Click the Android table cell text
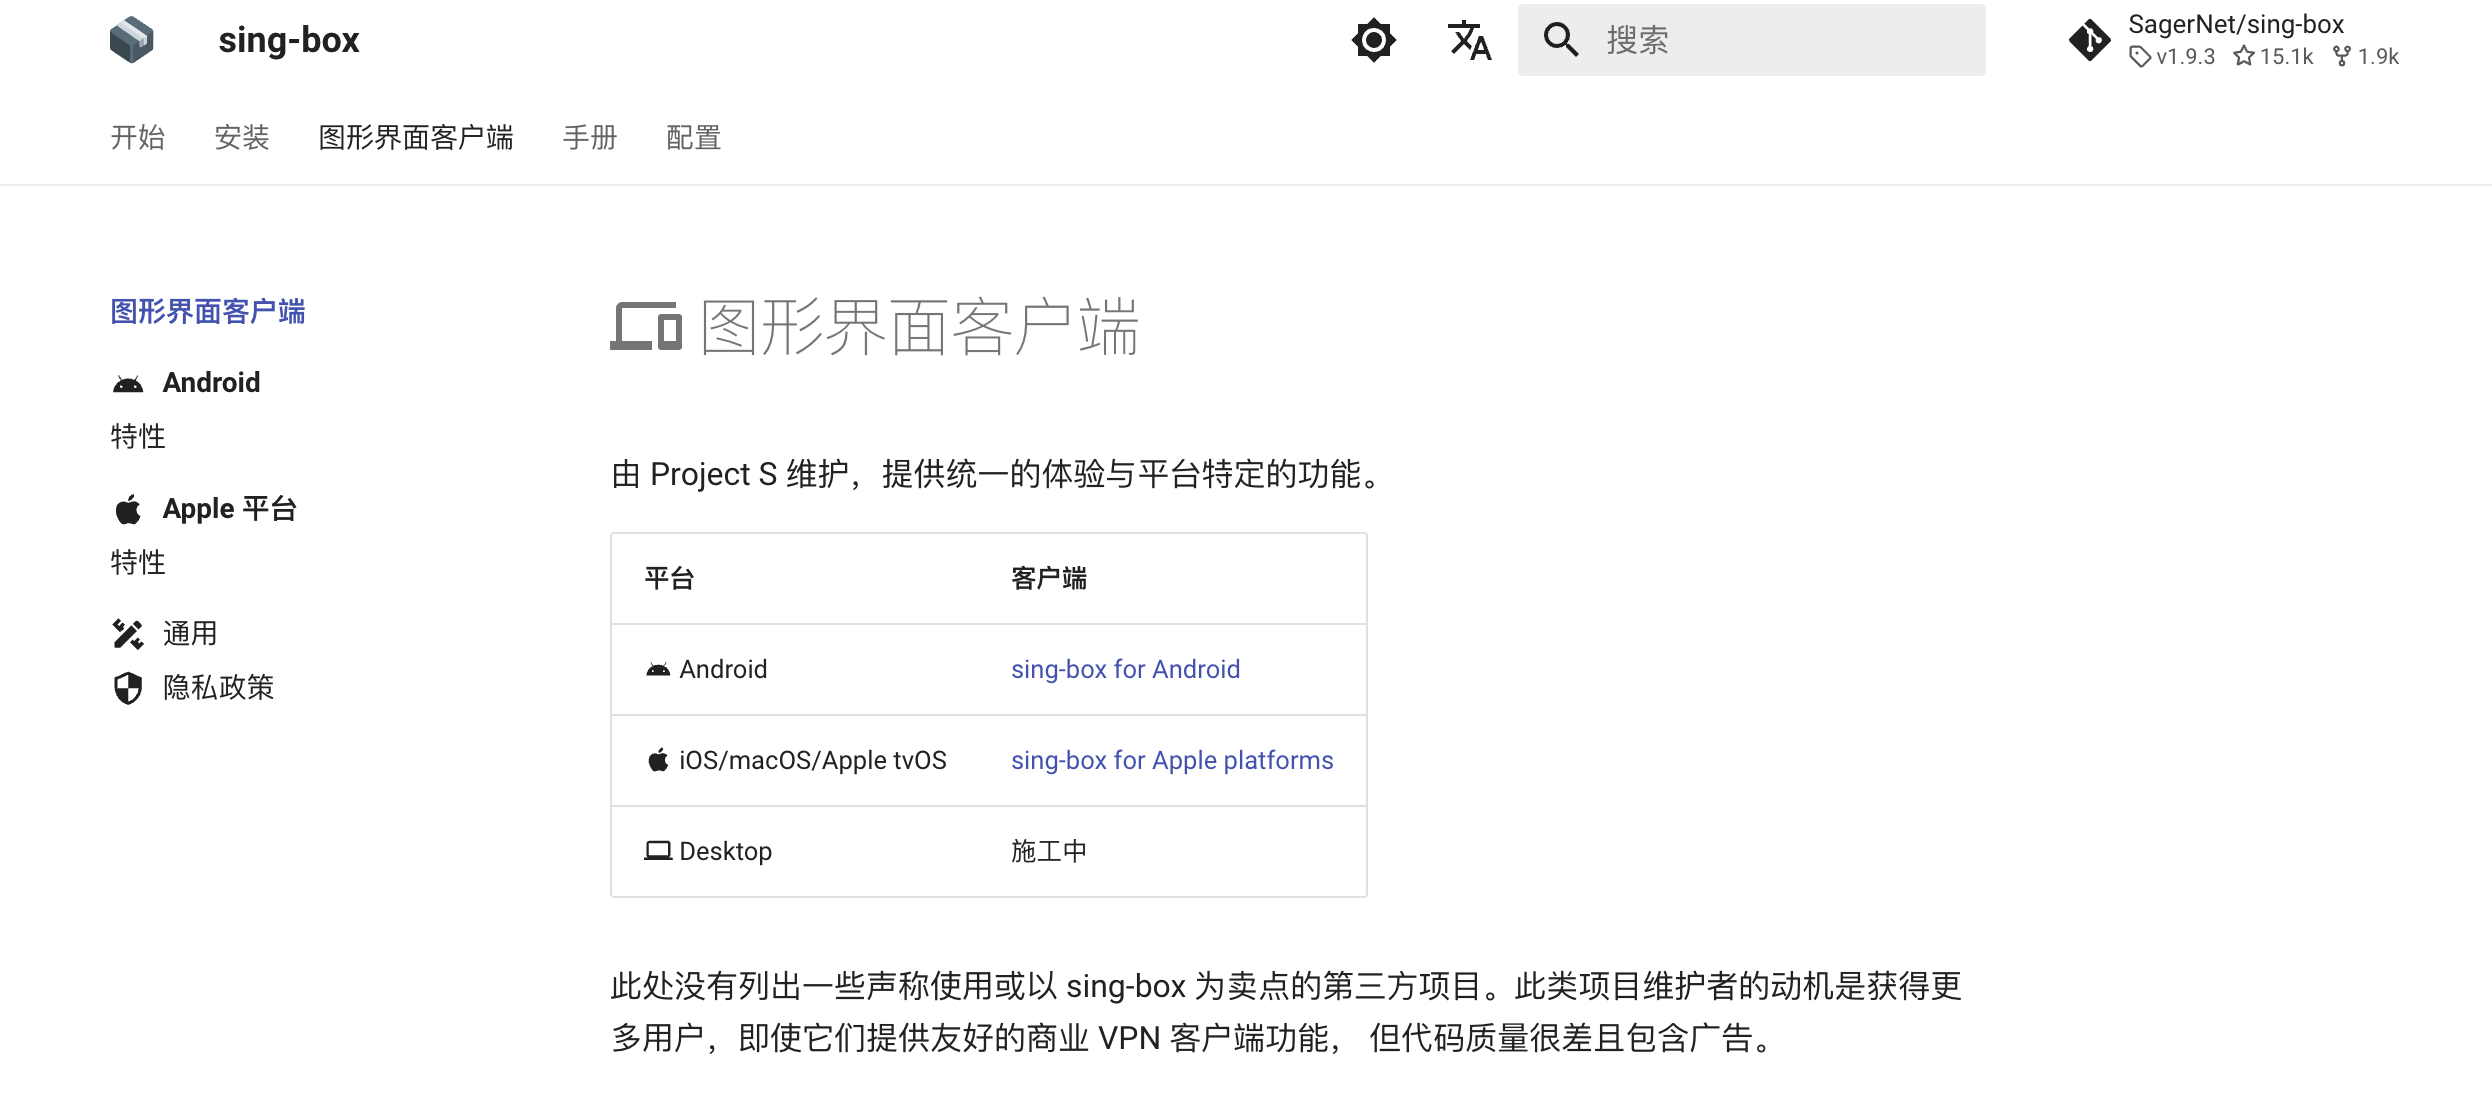The height and width of the screenshot is (1100, 2492). point(723,669)
